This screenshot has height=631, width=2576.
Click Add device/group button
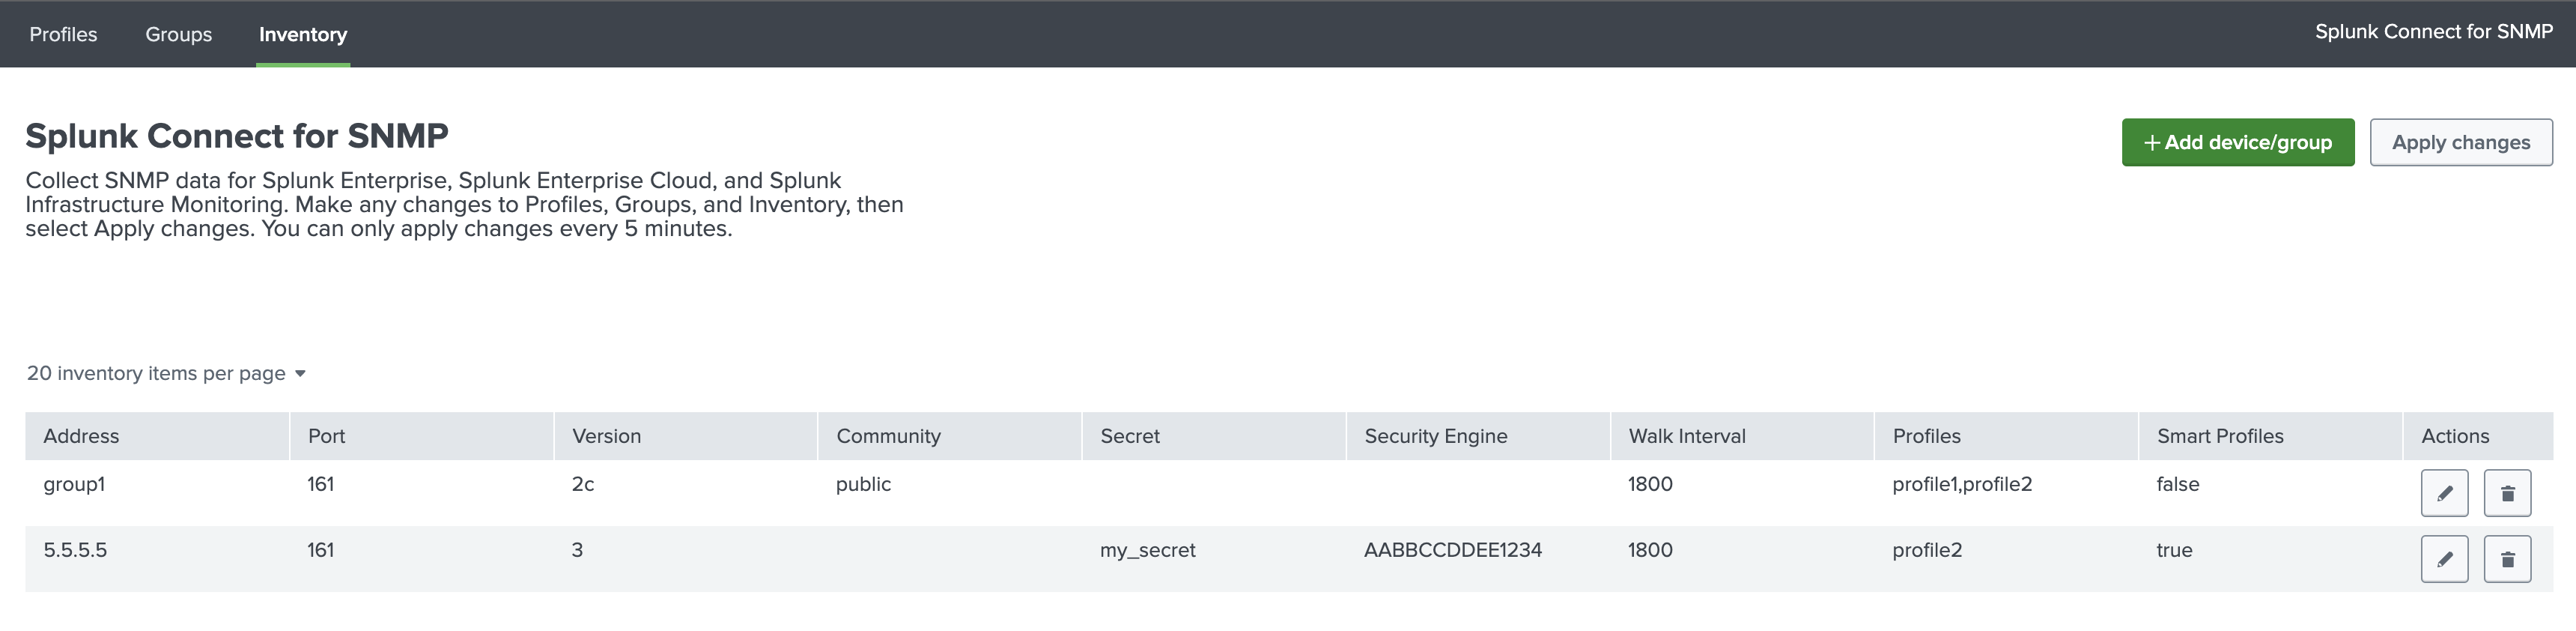click(2238, 142)
